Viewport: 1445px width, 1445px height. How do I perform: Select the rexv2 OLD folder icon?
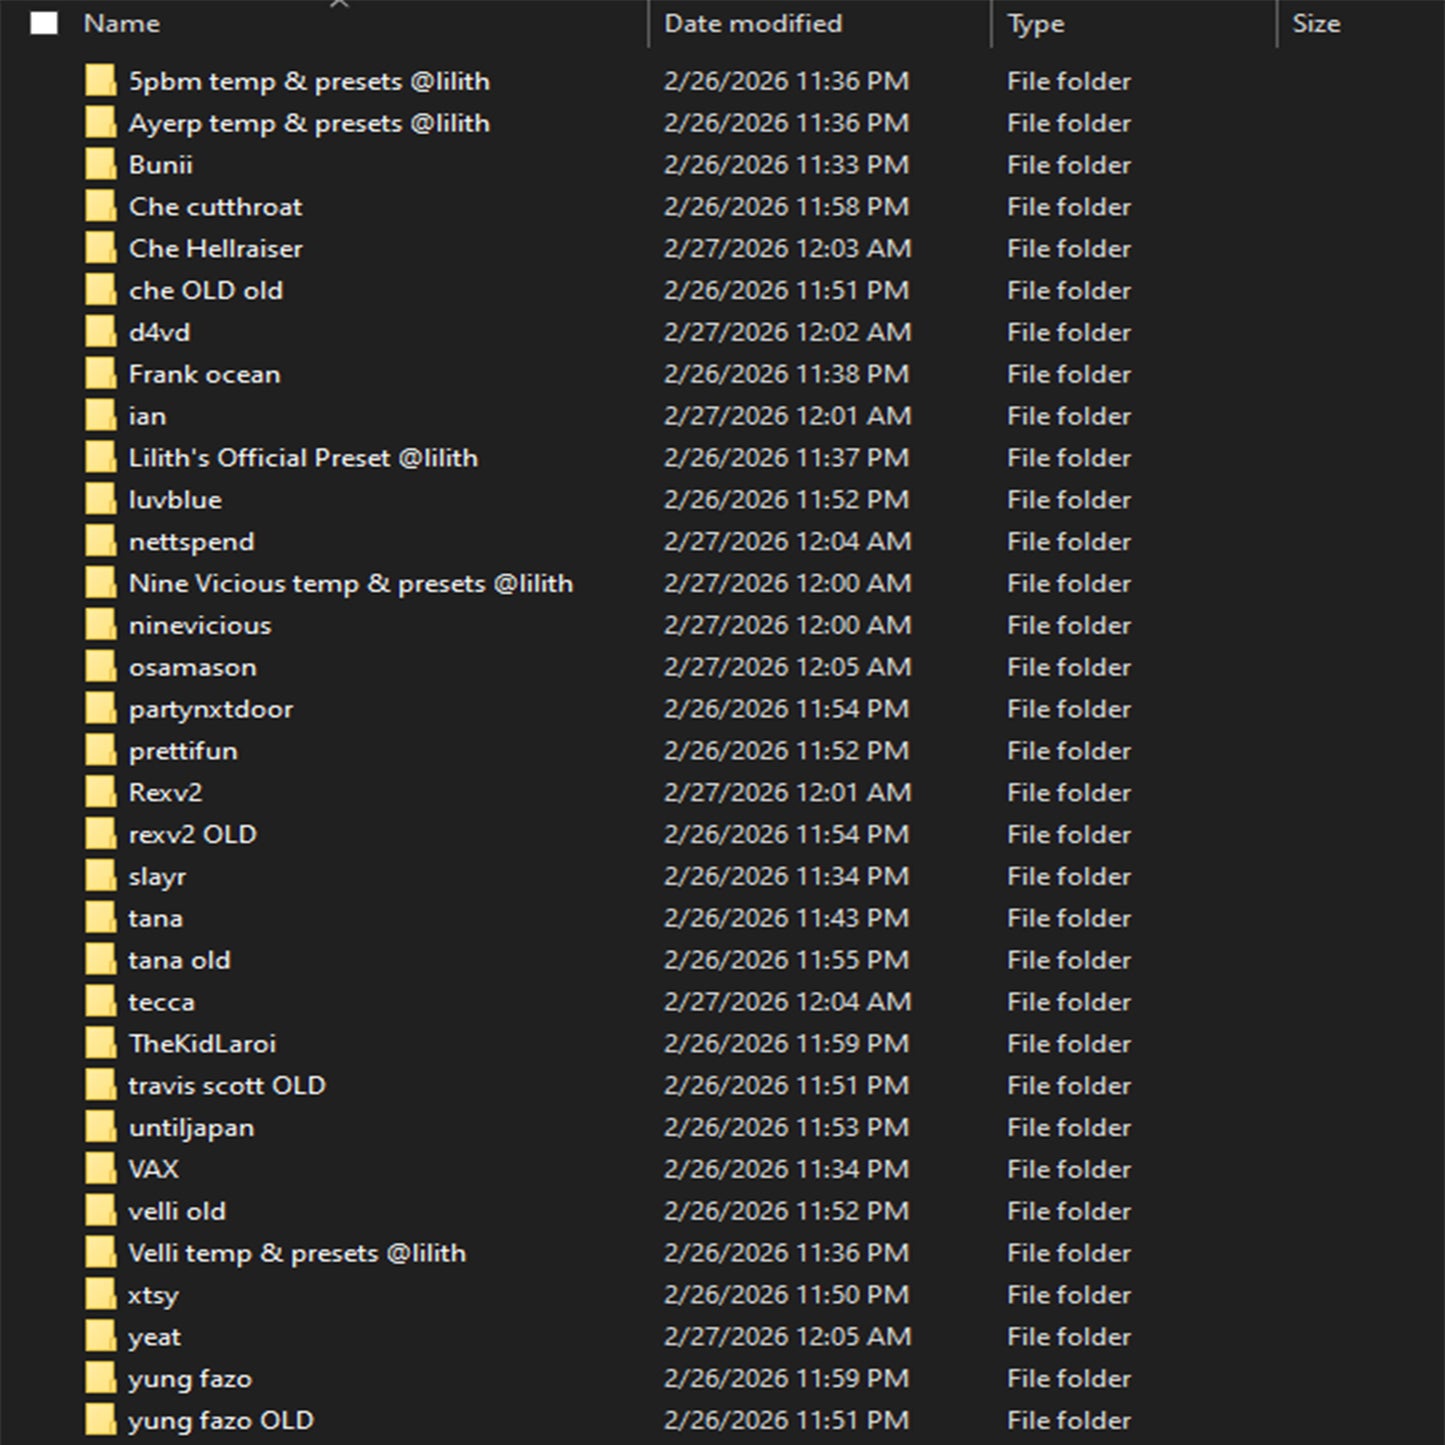100,834
